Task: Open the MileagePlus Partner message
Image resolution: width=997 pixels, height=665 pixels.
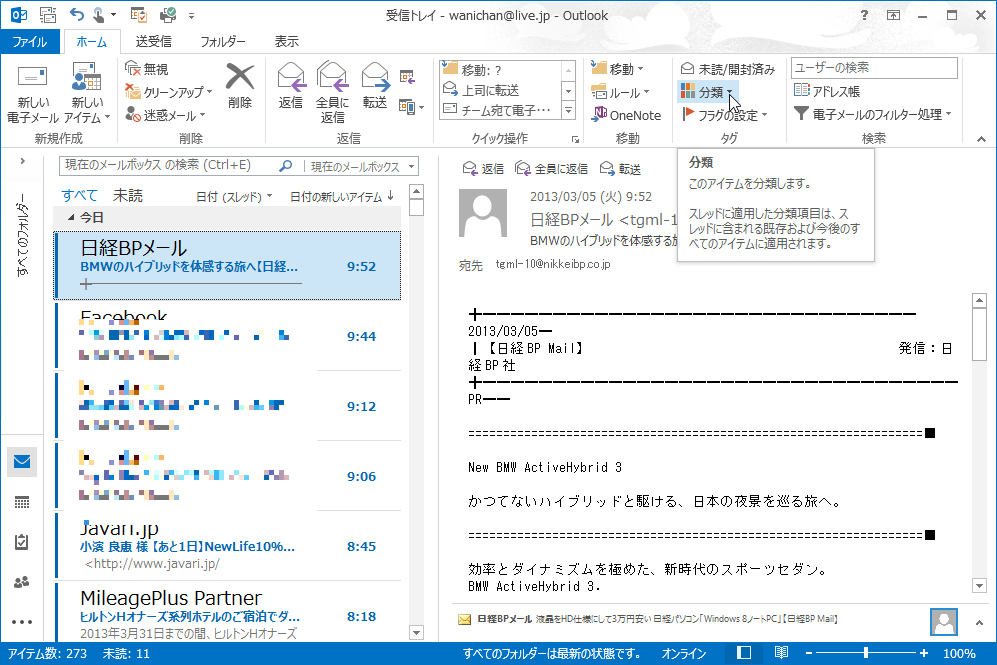Action: point(227,612)
